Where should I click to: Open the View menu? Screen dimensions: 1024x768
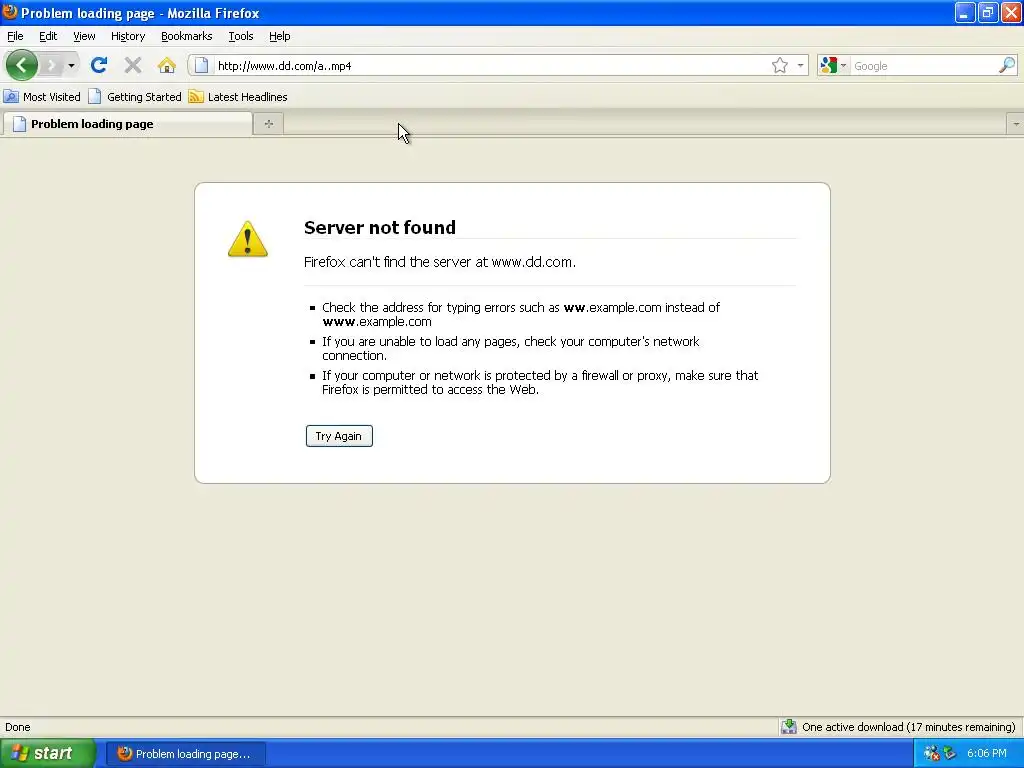pos(84,36)
